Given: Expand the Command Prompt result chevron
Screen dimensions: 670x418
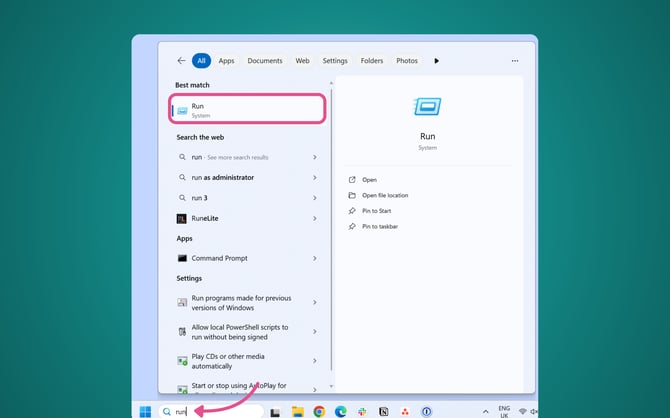Looking at the screenshot, I should [x=315, y=258].
